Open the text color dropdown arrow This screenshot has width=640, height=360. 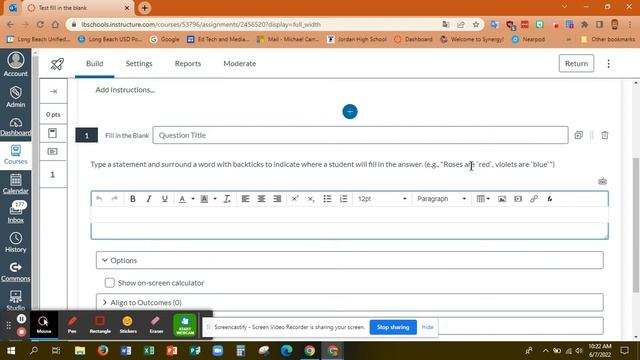coord(193,199)
